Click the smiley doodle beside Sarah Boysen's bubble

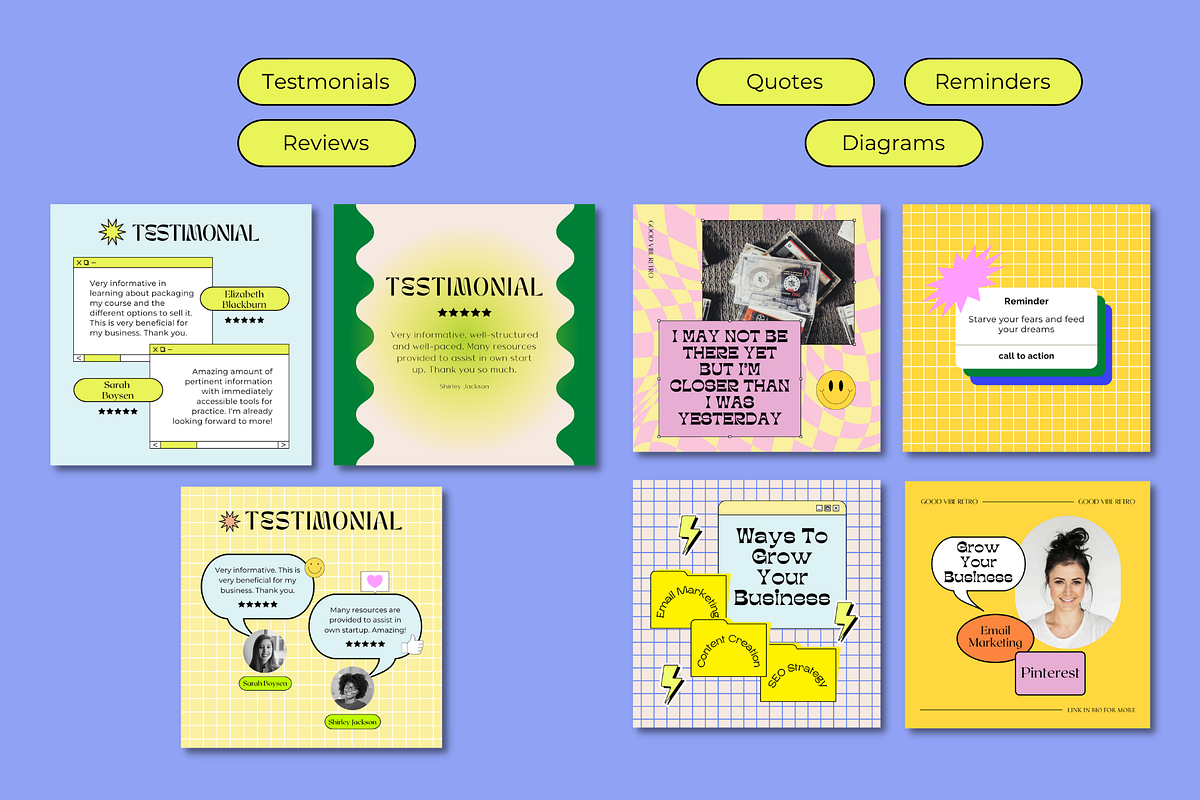tap(315, 567)
